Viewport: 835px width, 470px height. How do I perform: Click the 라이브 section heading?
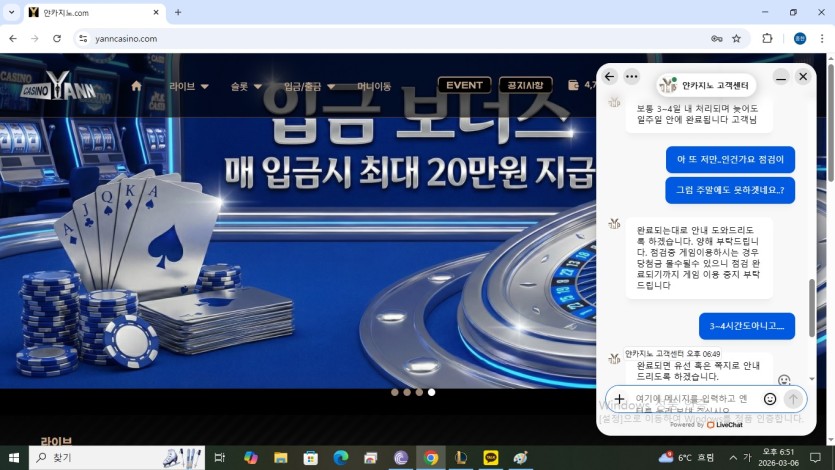(56, 441)
